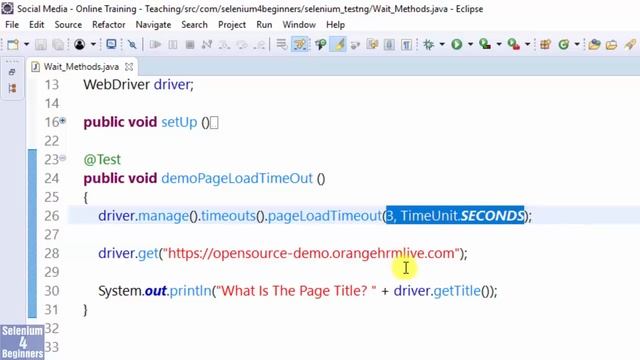This screenshot has height=360, width=640.
Task: Open the Run menu
Action: pos(264,24)
